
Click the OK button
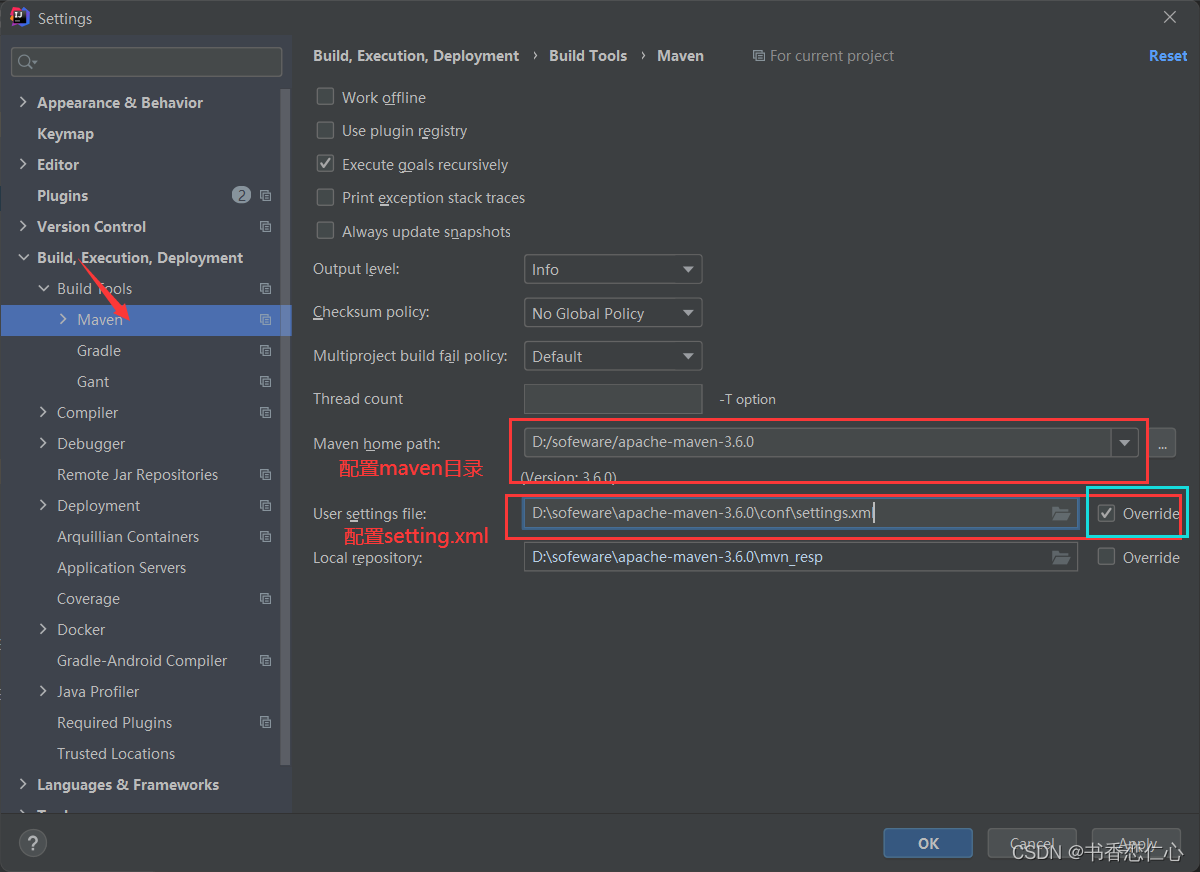[928, 843]
